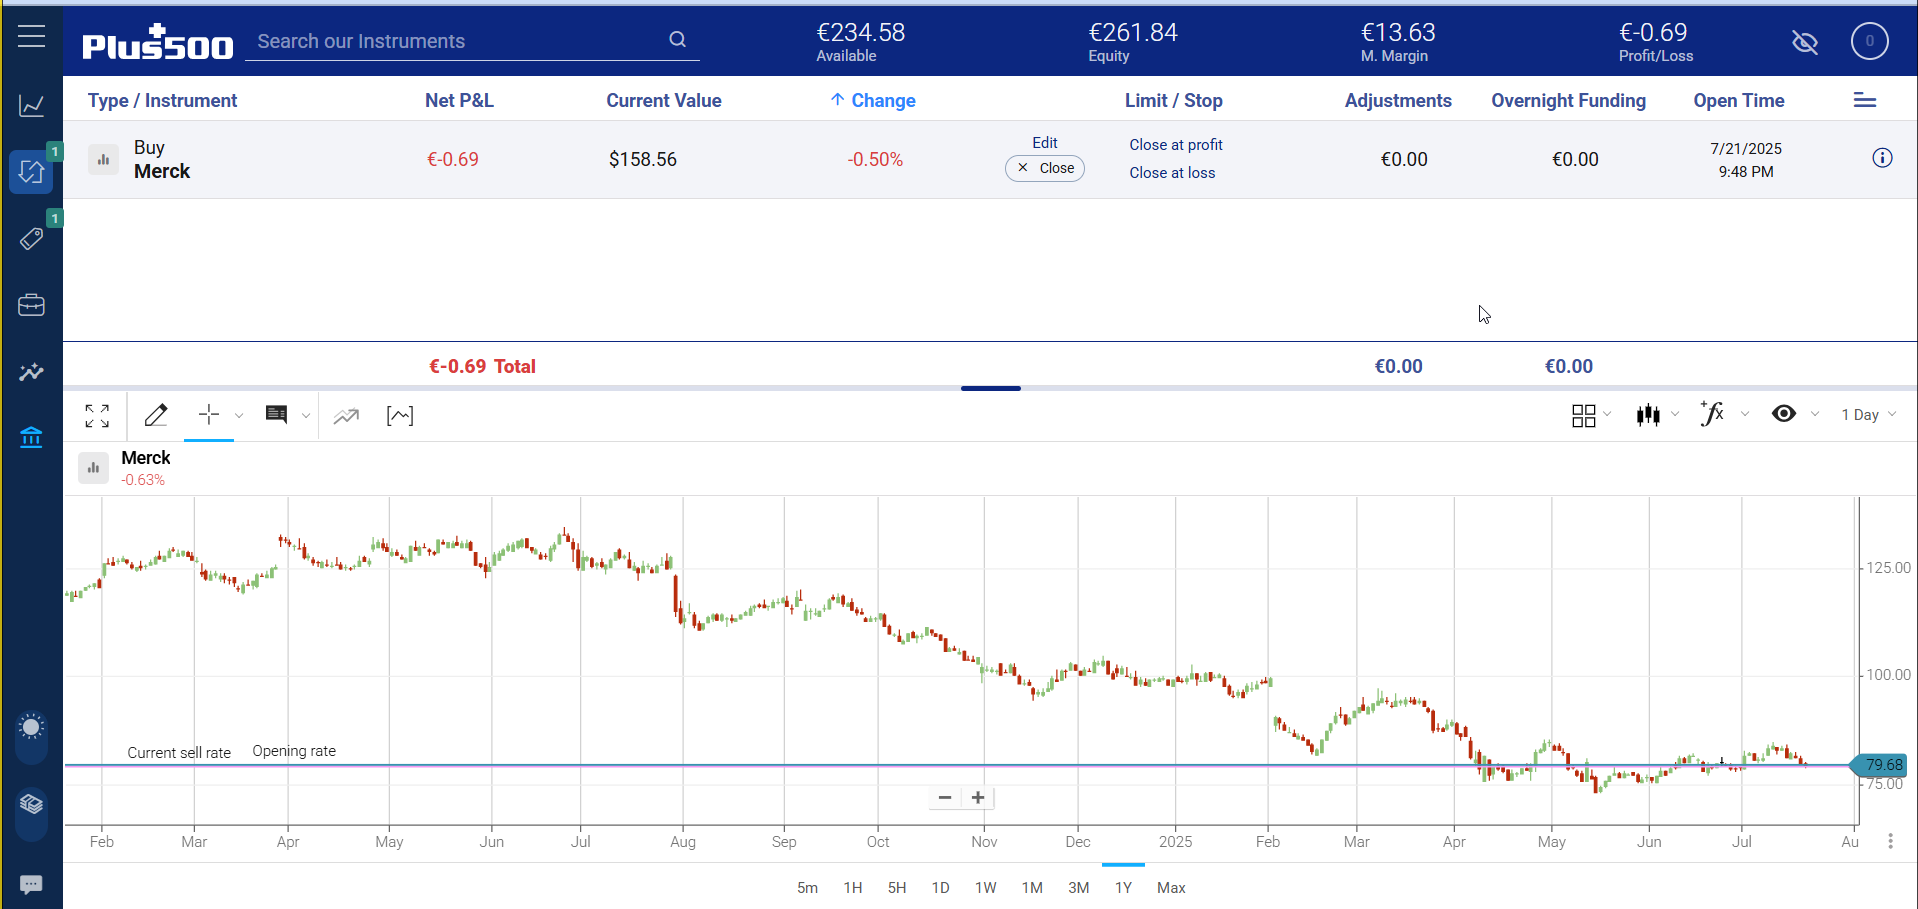Screen dimensions: 1918x909
Task: Open the columns settings menu icon
Action: [1865, 100]
